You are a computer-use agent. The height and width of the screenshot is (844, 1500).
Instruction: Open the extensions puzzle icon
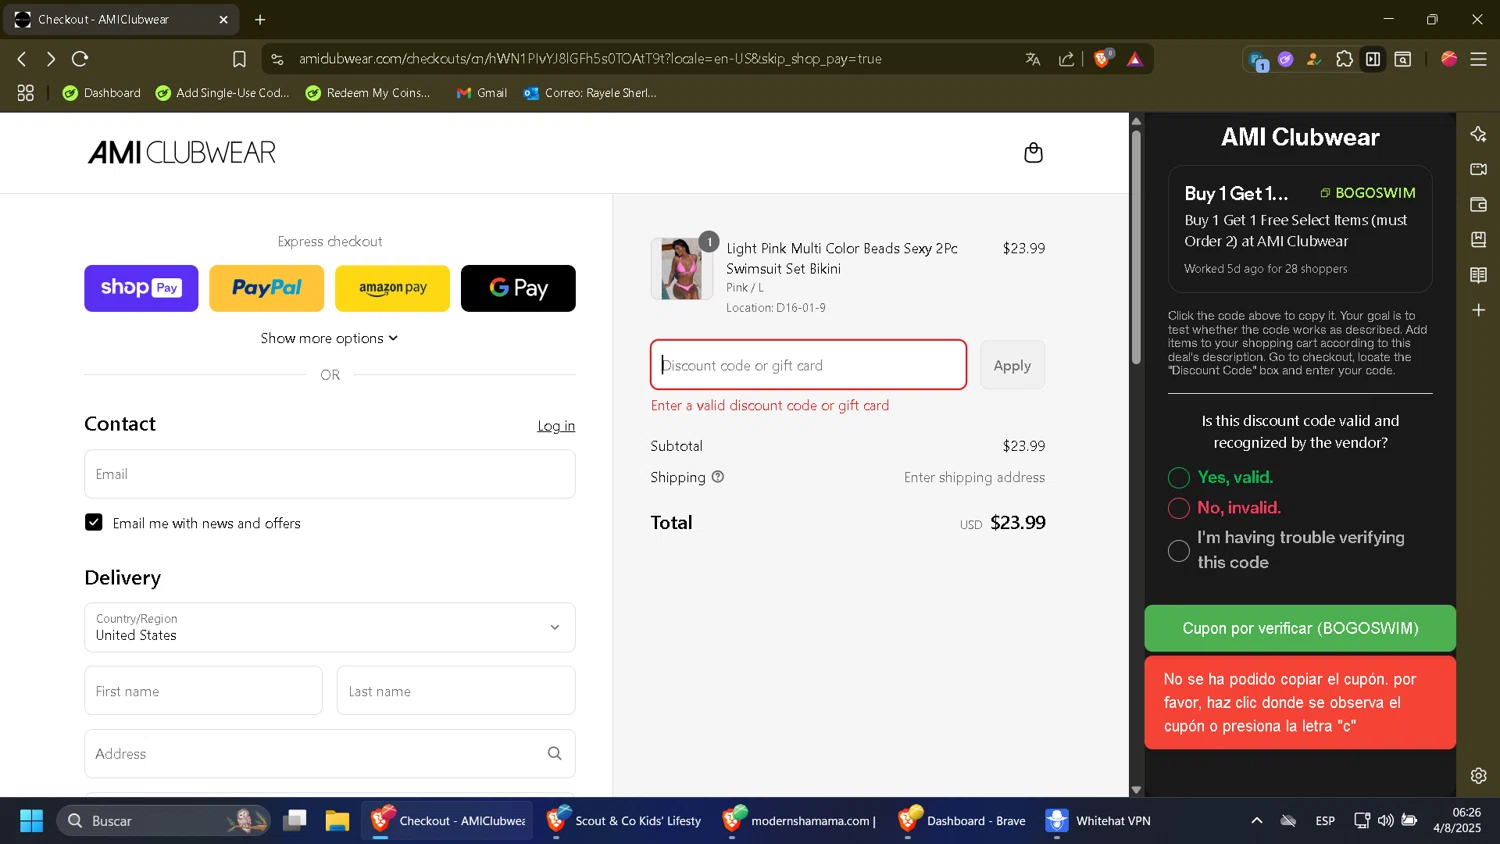coord(1344,59)
